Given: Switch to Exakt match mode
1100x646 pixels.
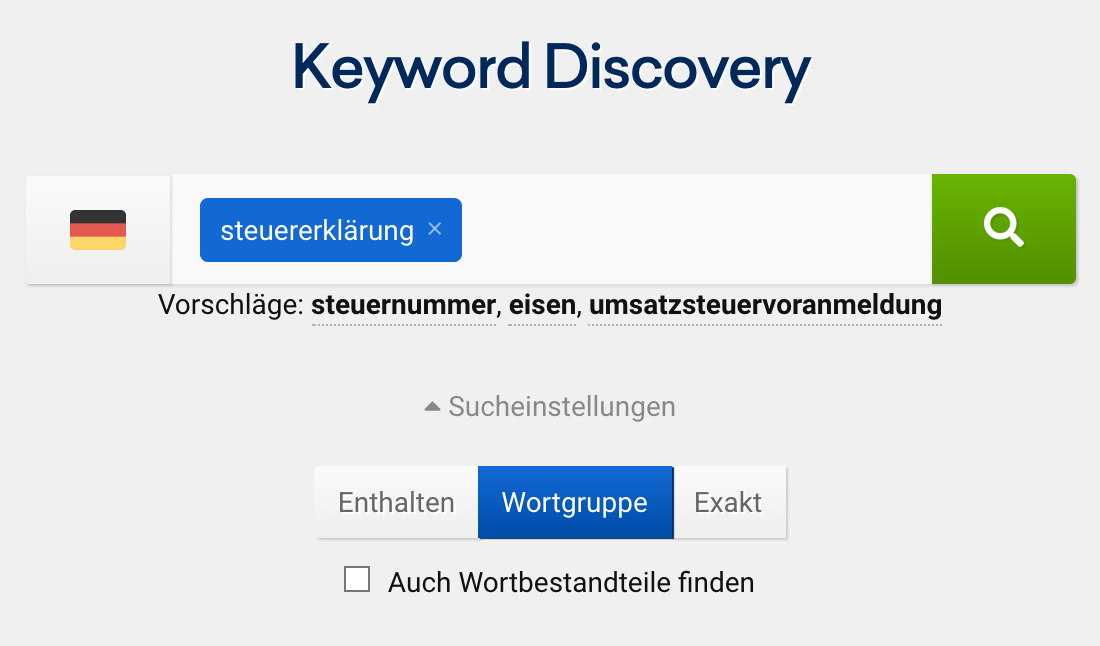Looking at the screenshot, I should [728, 502].
